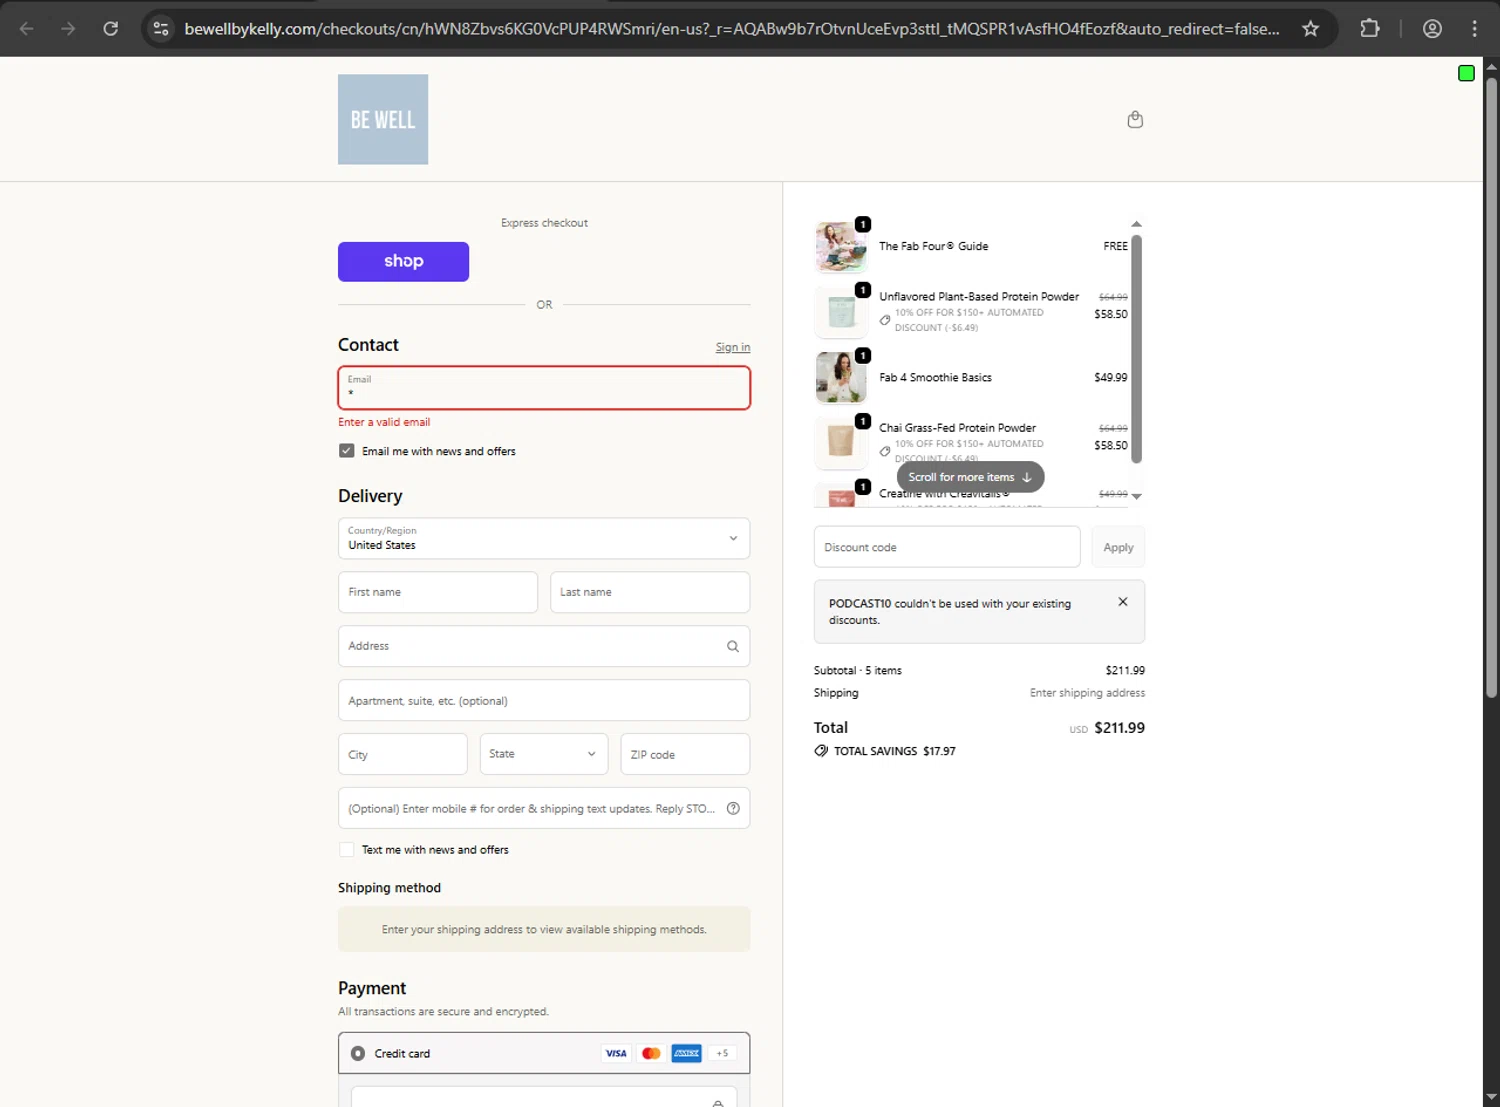Viewport: 1500px width, 1107px height.
Task: Click the Subtotal · 5 items label
Action: (858, 671)
